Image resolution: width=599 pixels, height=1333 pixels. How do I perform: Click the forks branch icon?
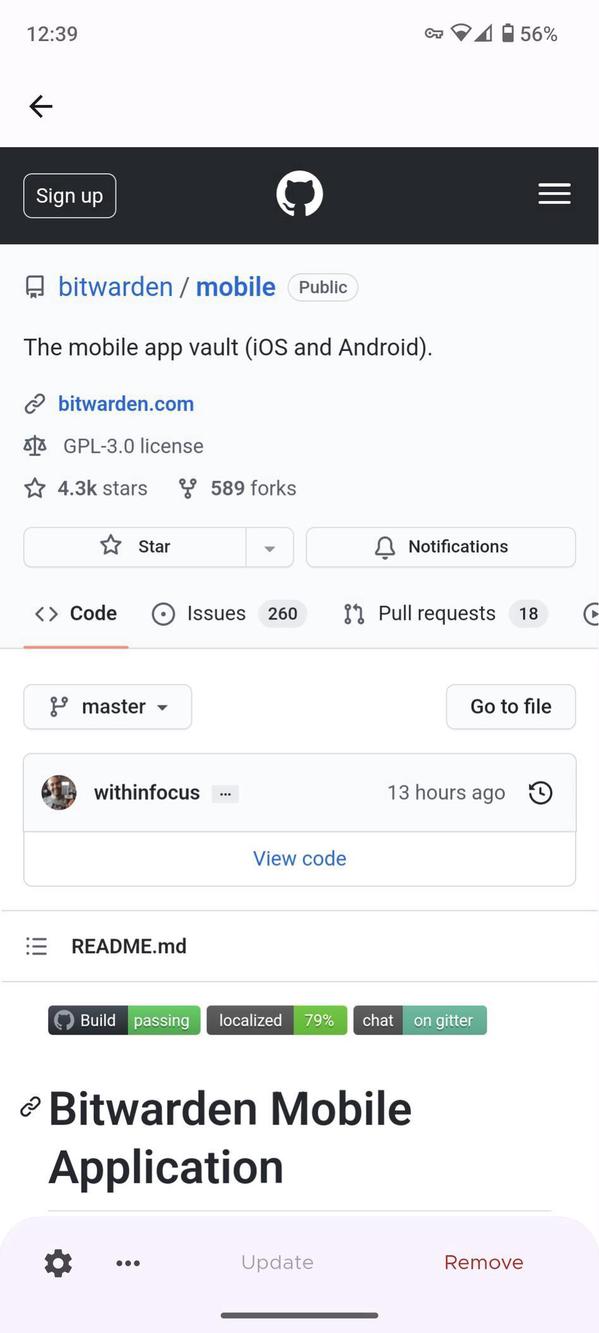click(x=187, y=488)
